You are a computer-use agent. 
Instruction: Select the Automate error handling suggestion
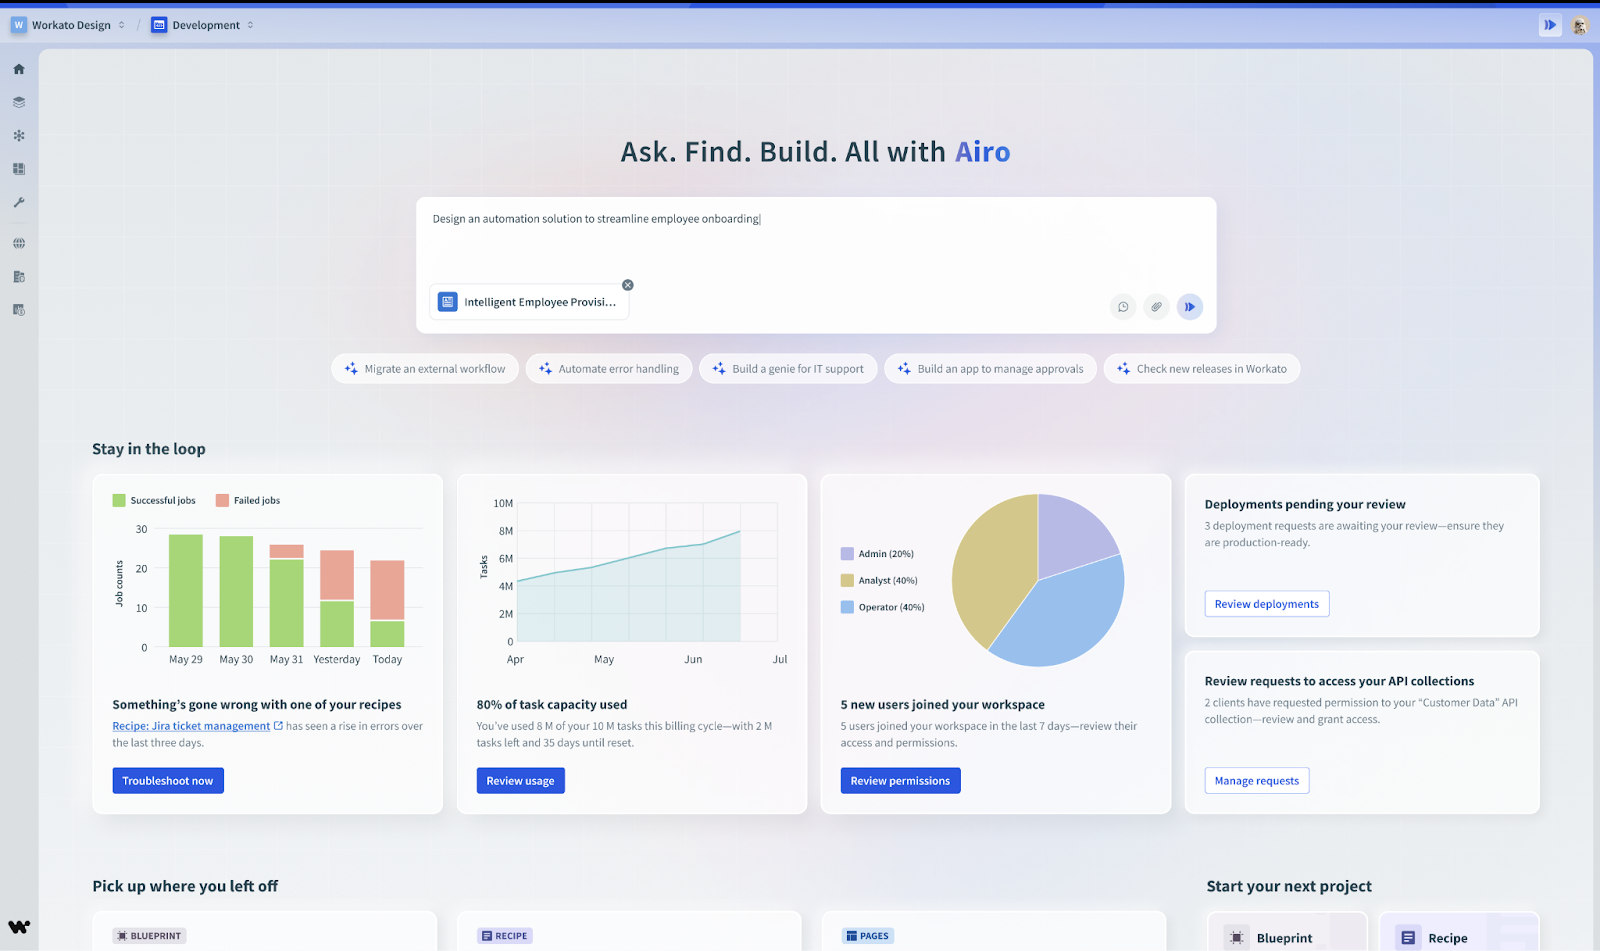click(609, 369)
